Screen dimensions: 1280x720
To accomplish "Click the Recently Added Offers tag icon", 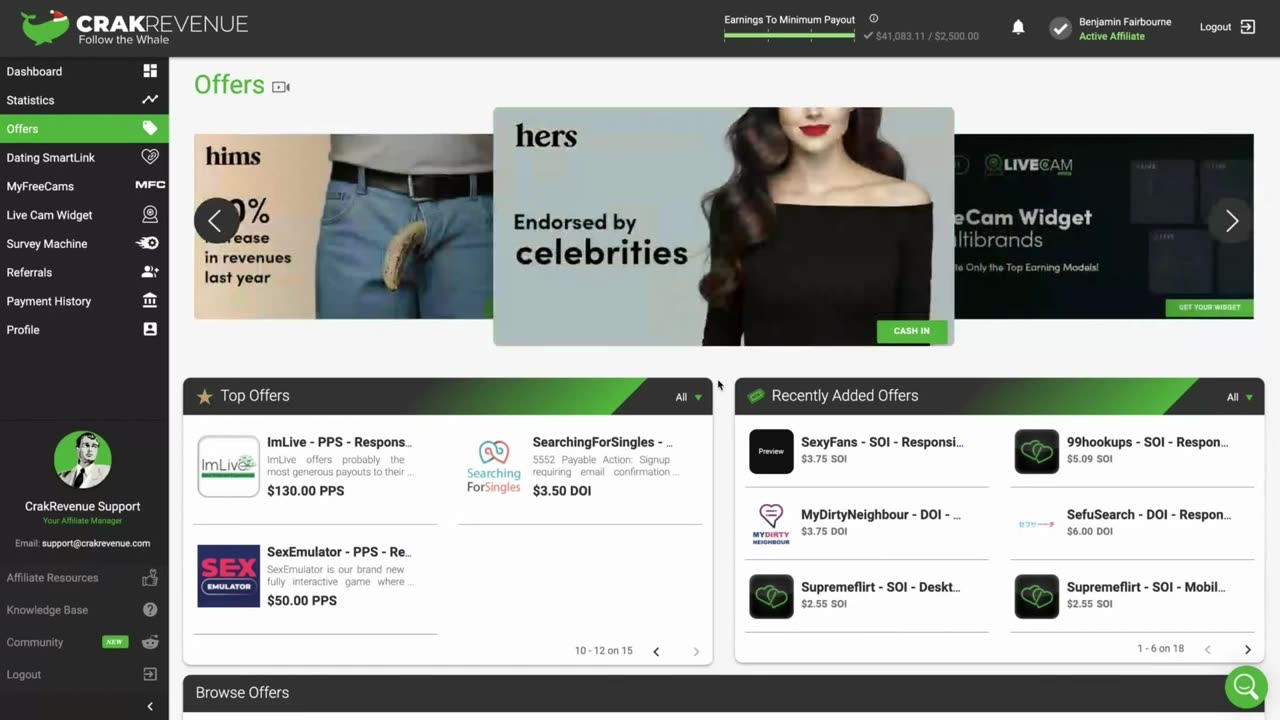I will coord(756,396).
